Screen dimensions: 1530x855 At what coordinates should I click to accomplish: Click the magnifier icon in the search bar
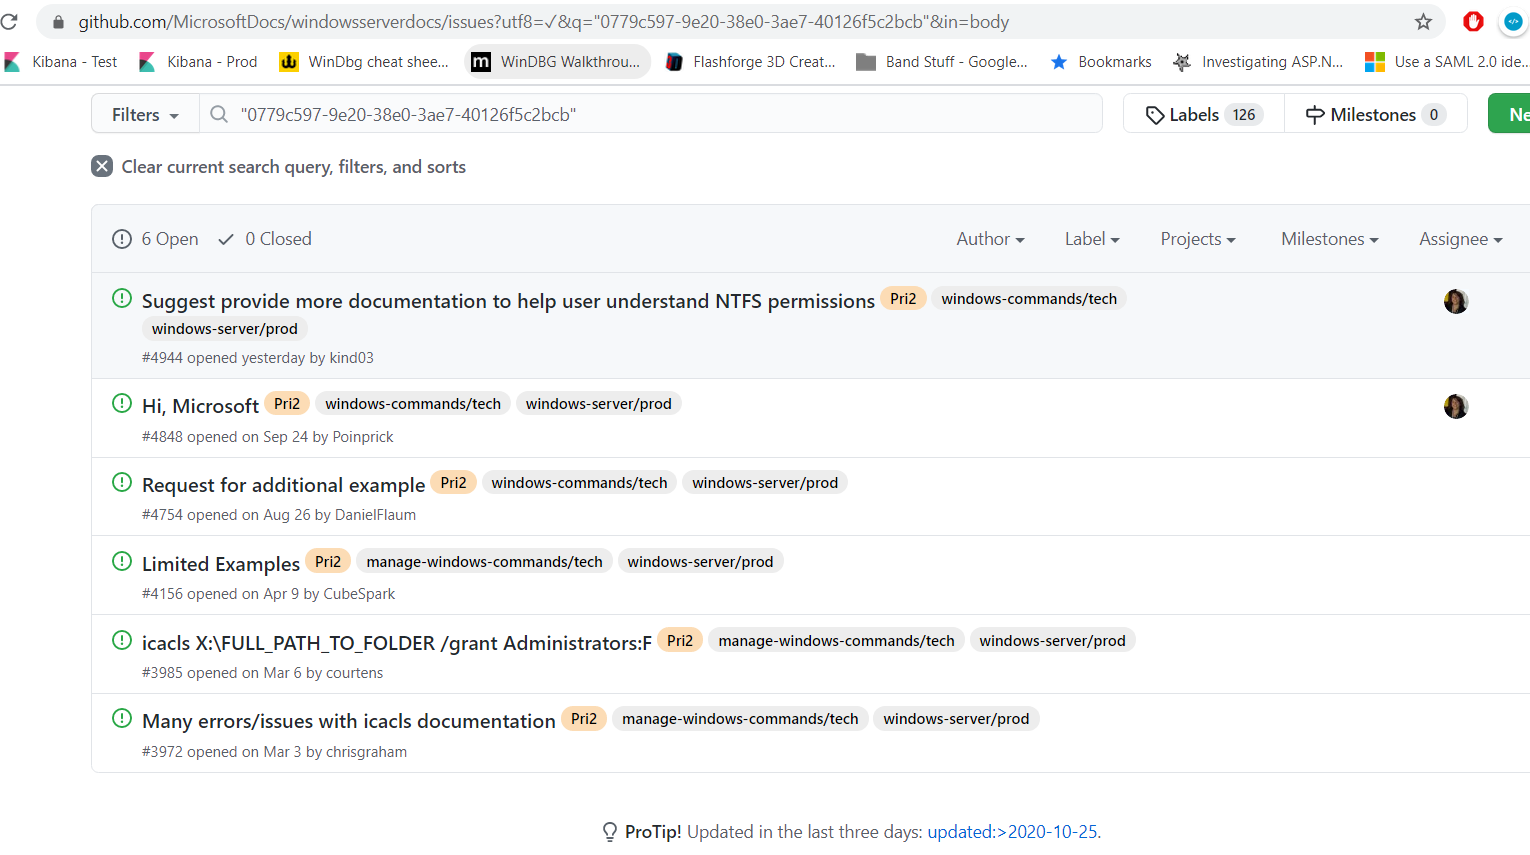pos(218,113)
